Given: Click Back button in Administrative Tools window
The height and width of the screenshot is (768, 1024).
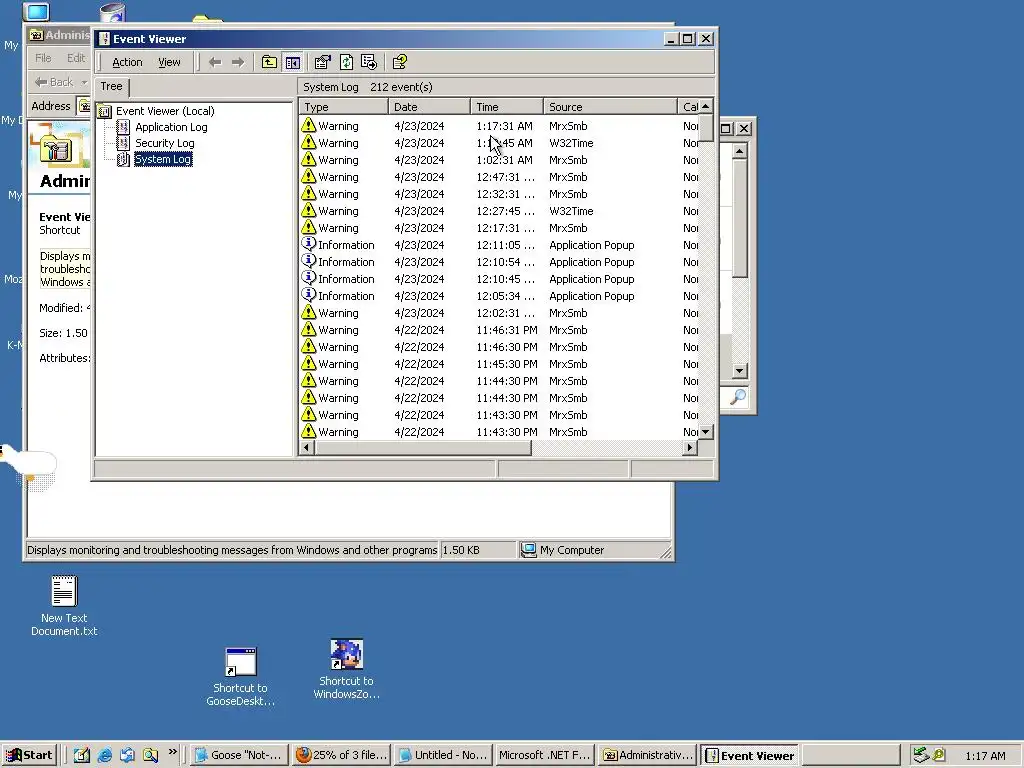Looking at the screenshot, I should [54, 82].
